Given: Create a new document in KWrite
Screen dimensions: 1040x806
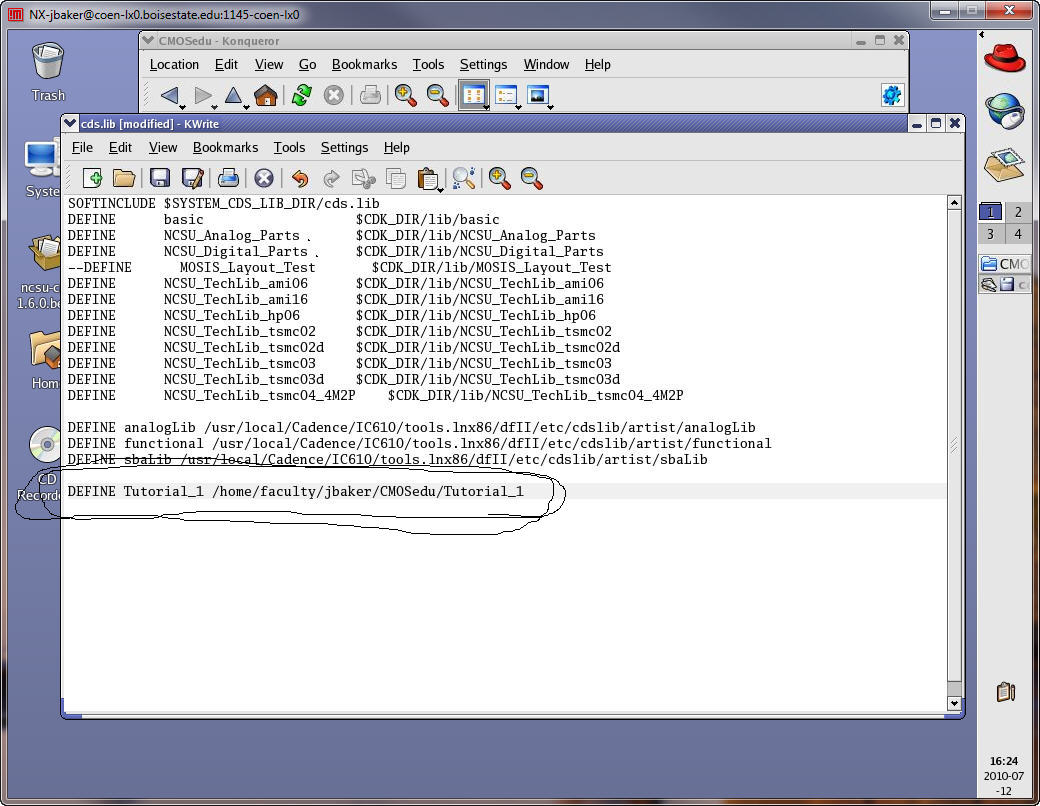Looking at the screenshot, I should point(92,178).
